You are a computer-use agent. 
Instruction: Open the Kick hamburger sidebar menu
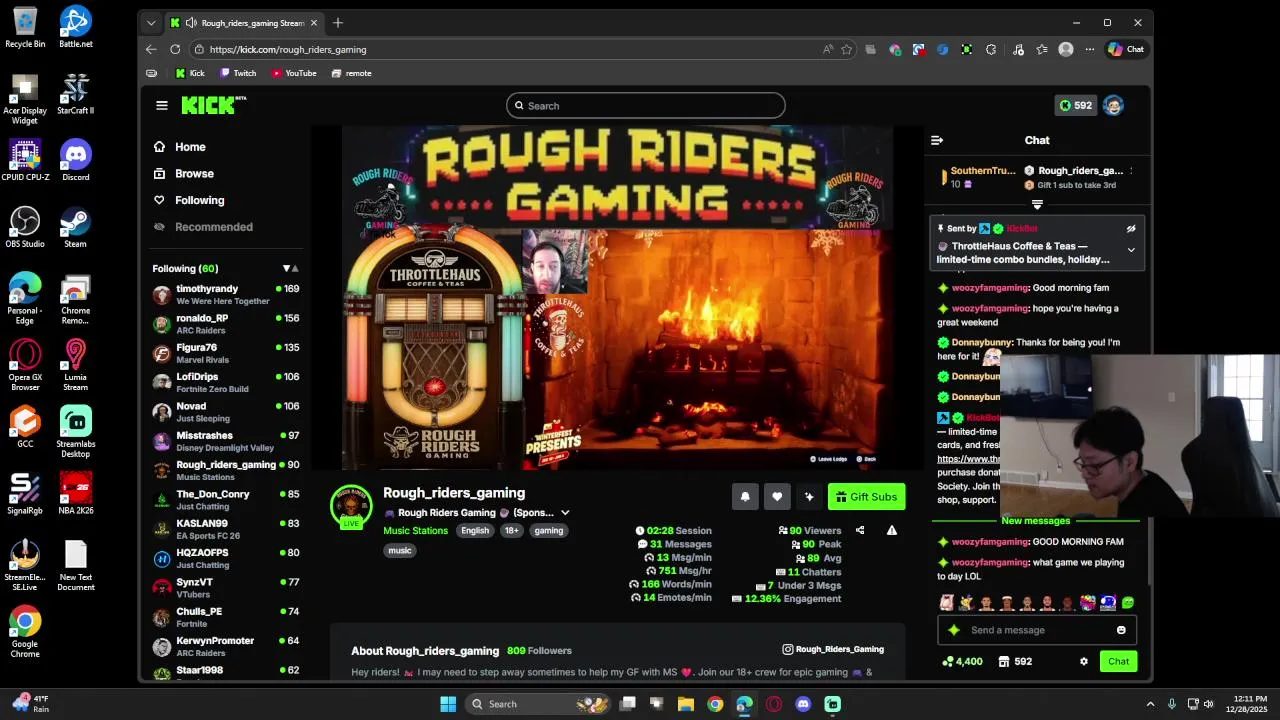point(162,105)
